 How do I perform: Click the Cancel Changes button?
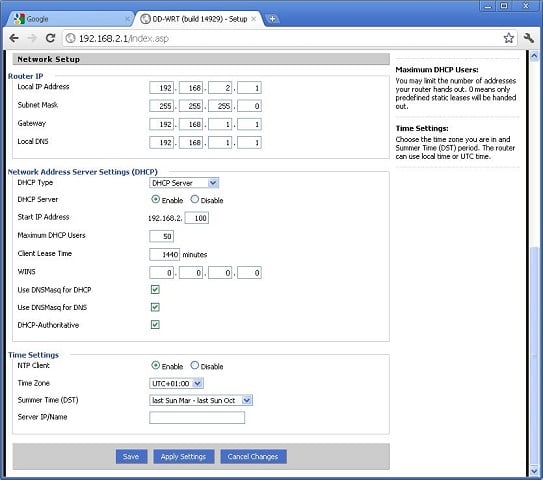pos(253,456)
